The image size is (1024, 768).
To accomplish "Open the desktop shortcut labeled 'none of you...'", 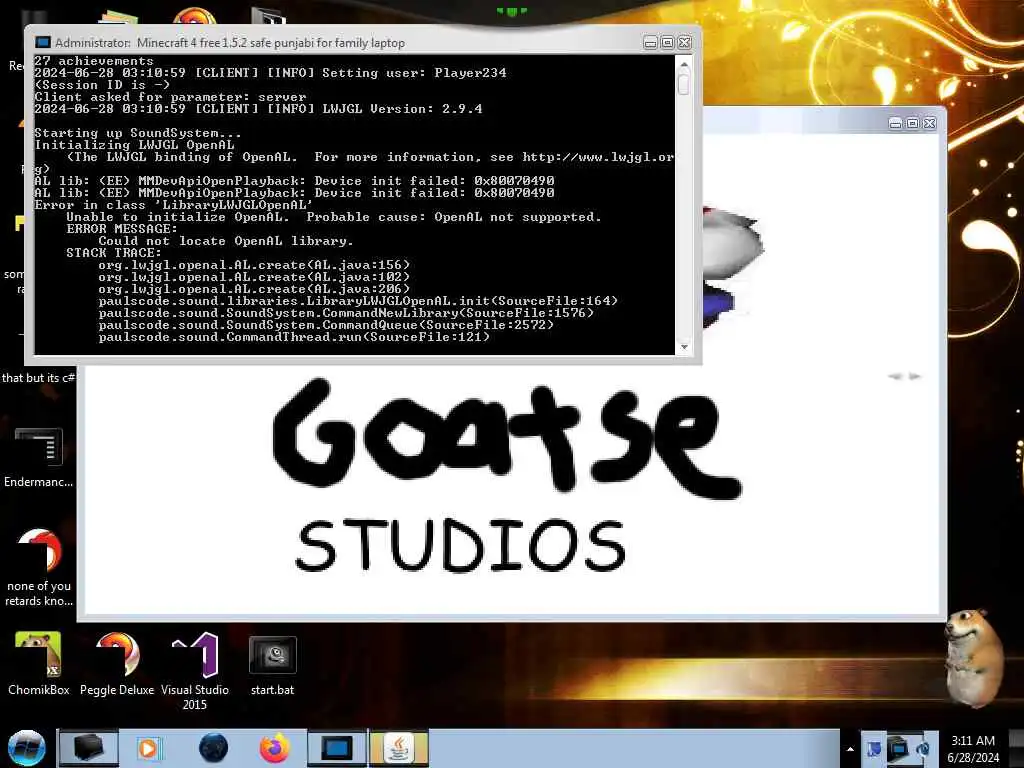I will click(39, 567).
